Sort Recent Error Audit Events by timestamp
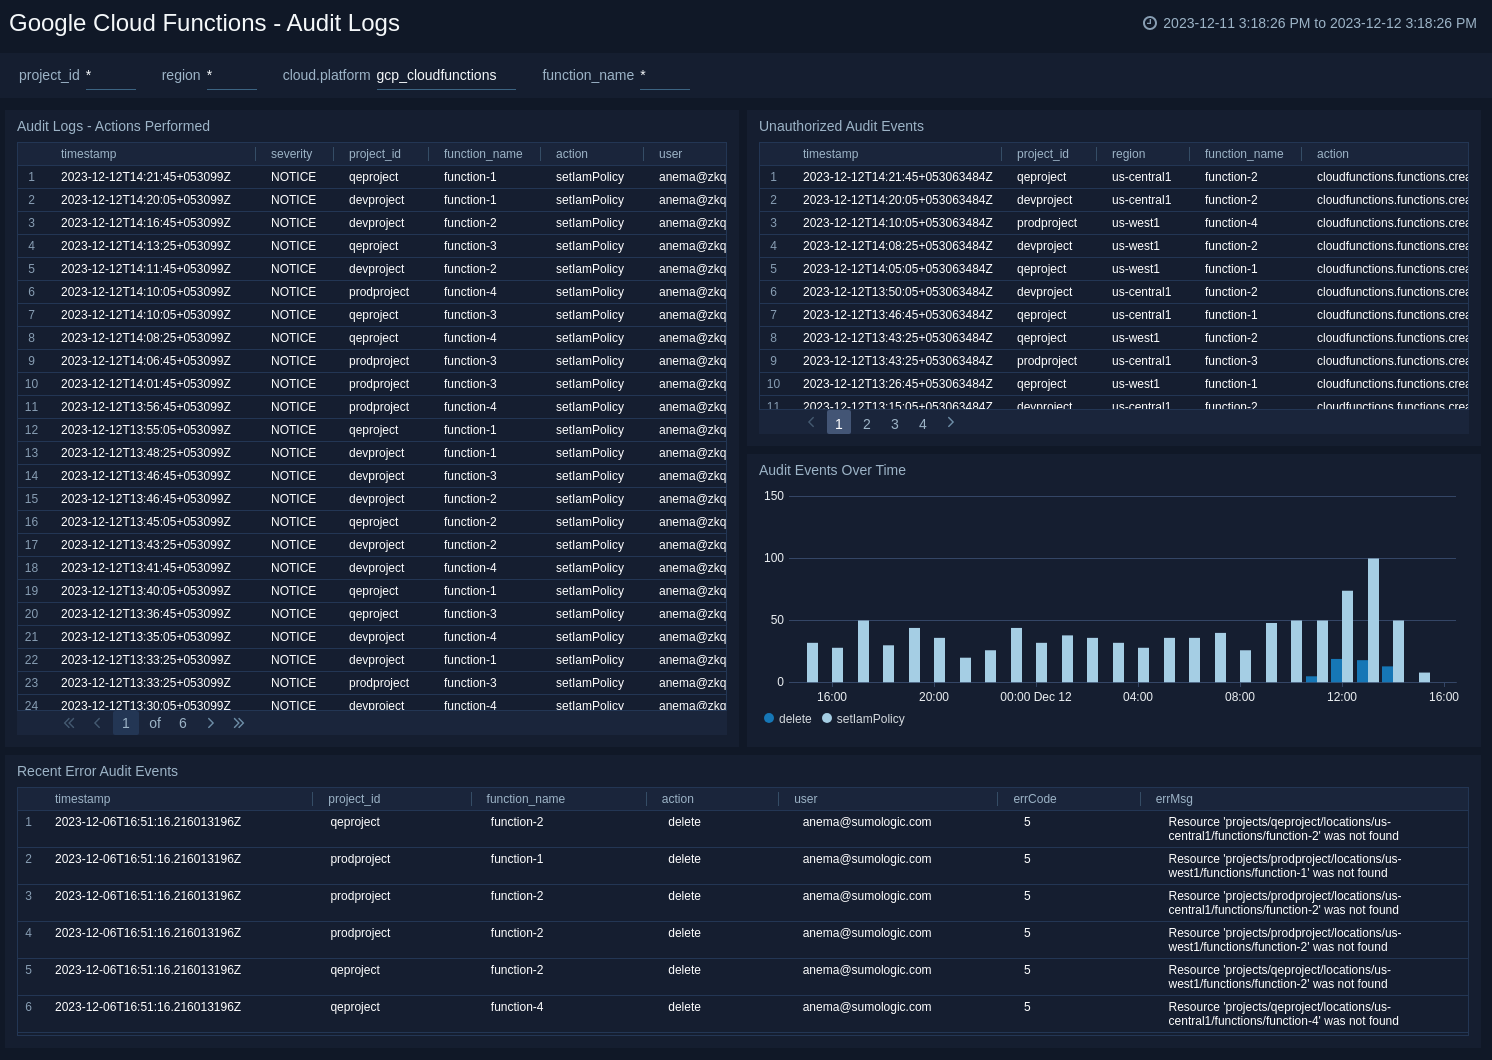This screenshot has width=1492, height=1060. 82,799
